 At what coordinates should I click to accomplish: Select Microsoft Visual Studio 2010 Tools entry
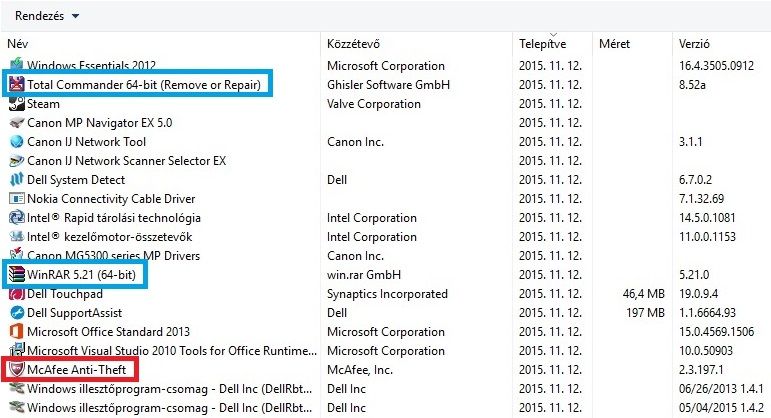point(172,351)
